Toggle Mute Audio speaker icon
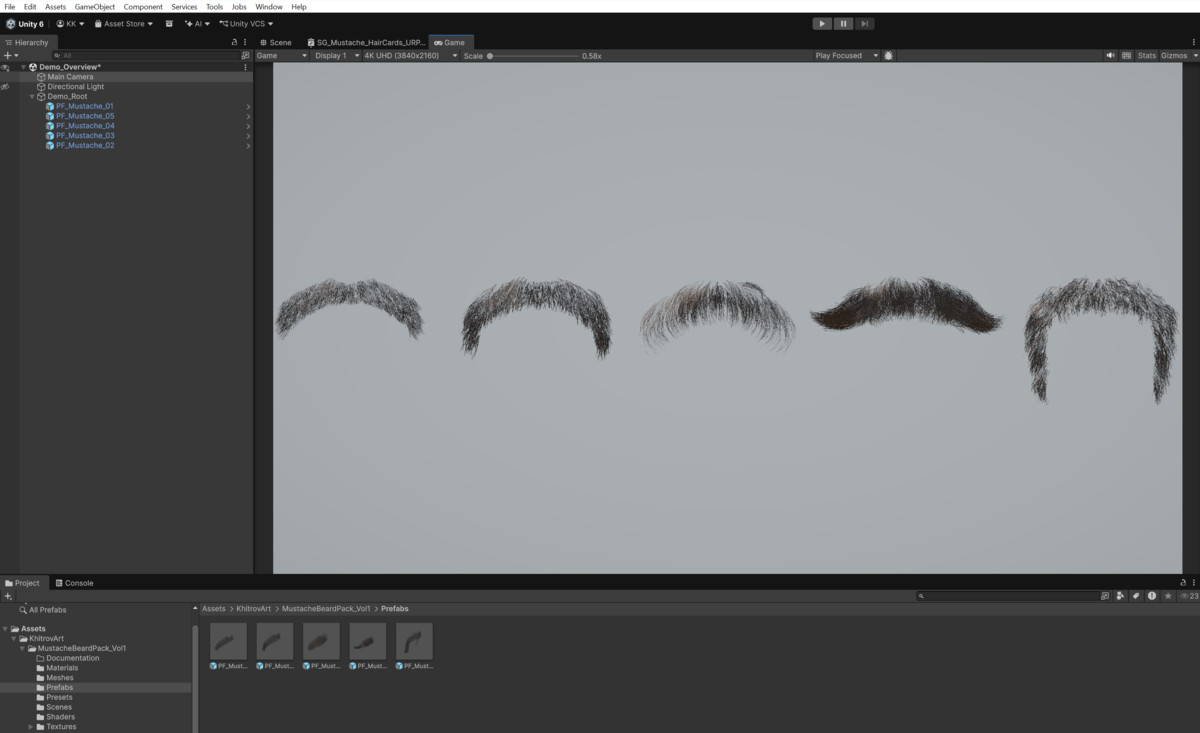Screen dimensions: 1200x733 click(x=1111, y=56)
